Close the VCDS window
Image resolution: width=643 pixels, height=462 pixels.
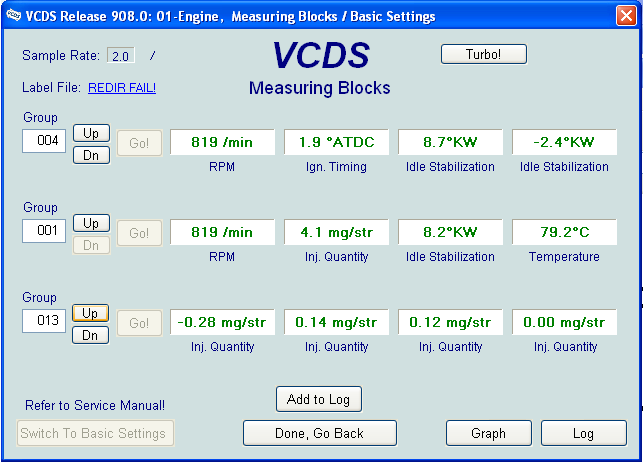625,16
